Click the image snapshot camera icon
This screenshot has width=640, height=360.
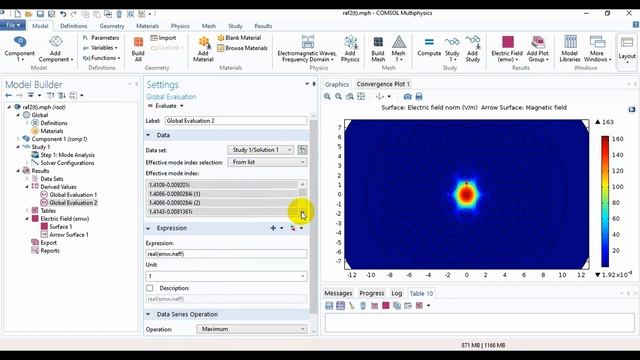coord(407,97)
